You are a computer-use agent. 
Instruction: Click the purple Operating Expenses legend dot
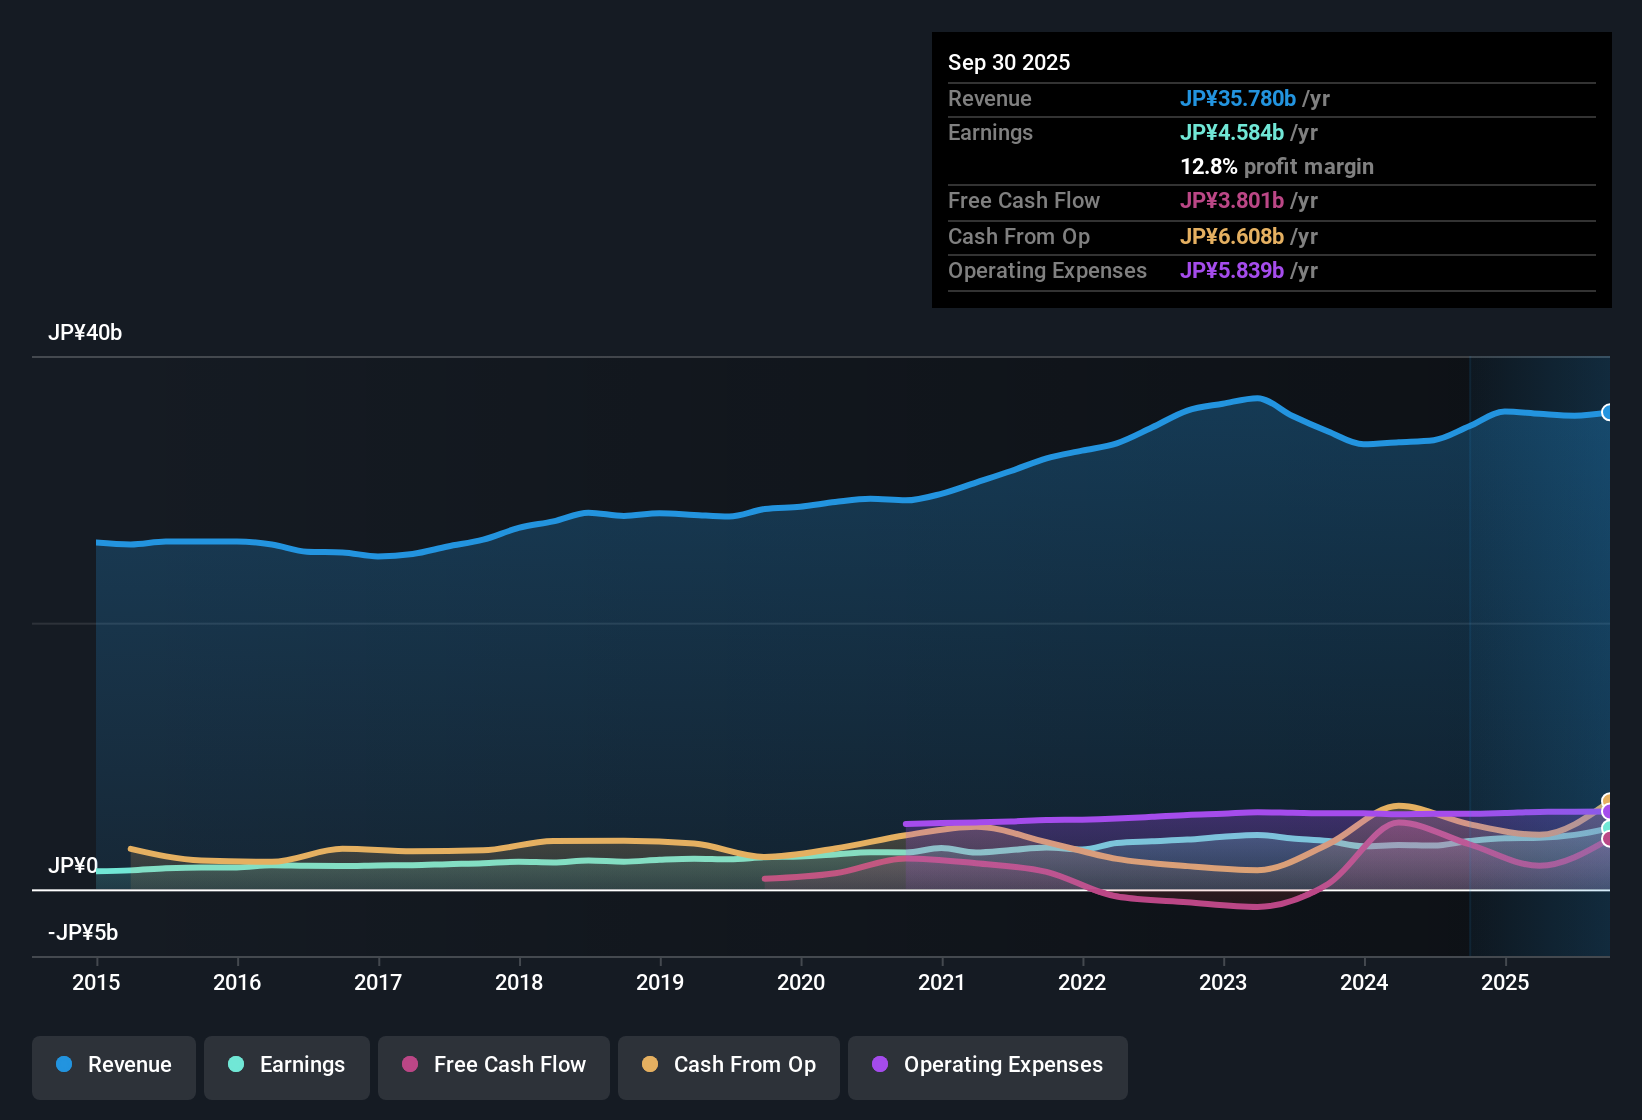[x=880, y=1065]
